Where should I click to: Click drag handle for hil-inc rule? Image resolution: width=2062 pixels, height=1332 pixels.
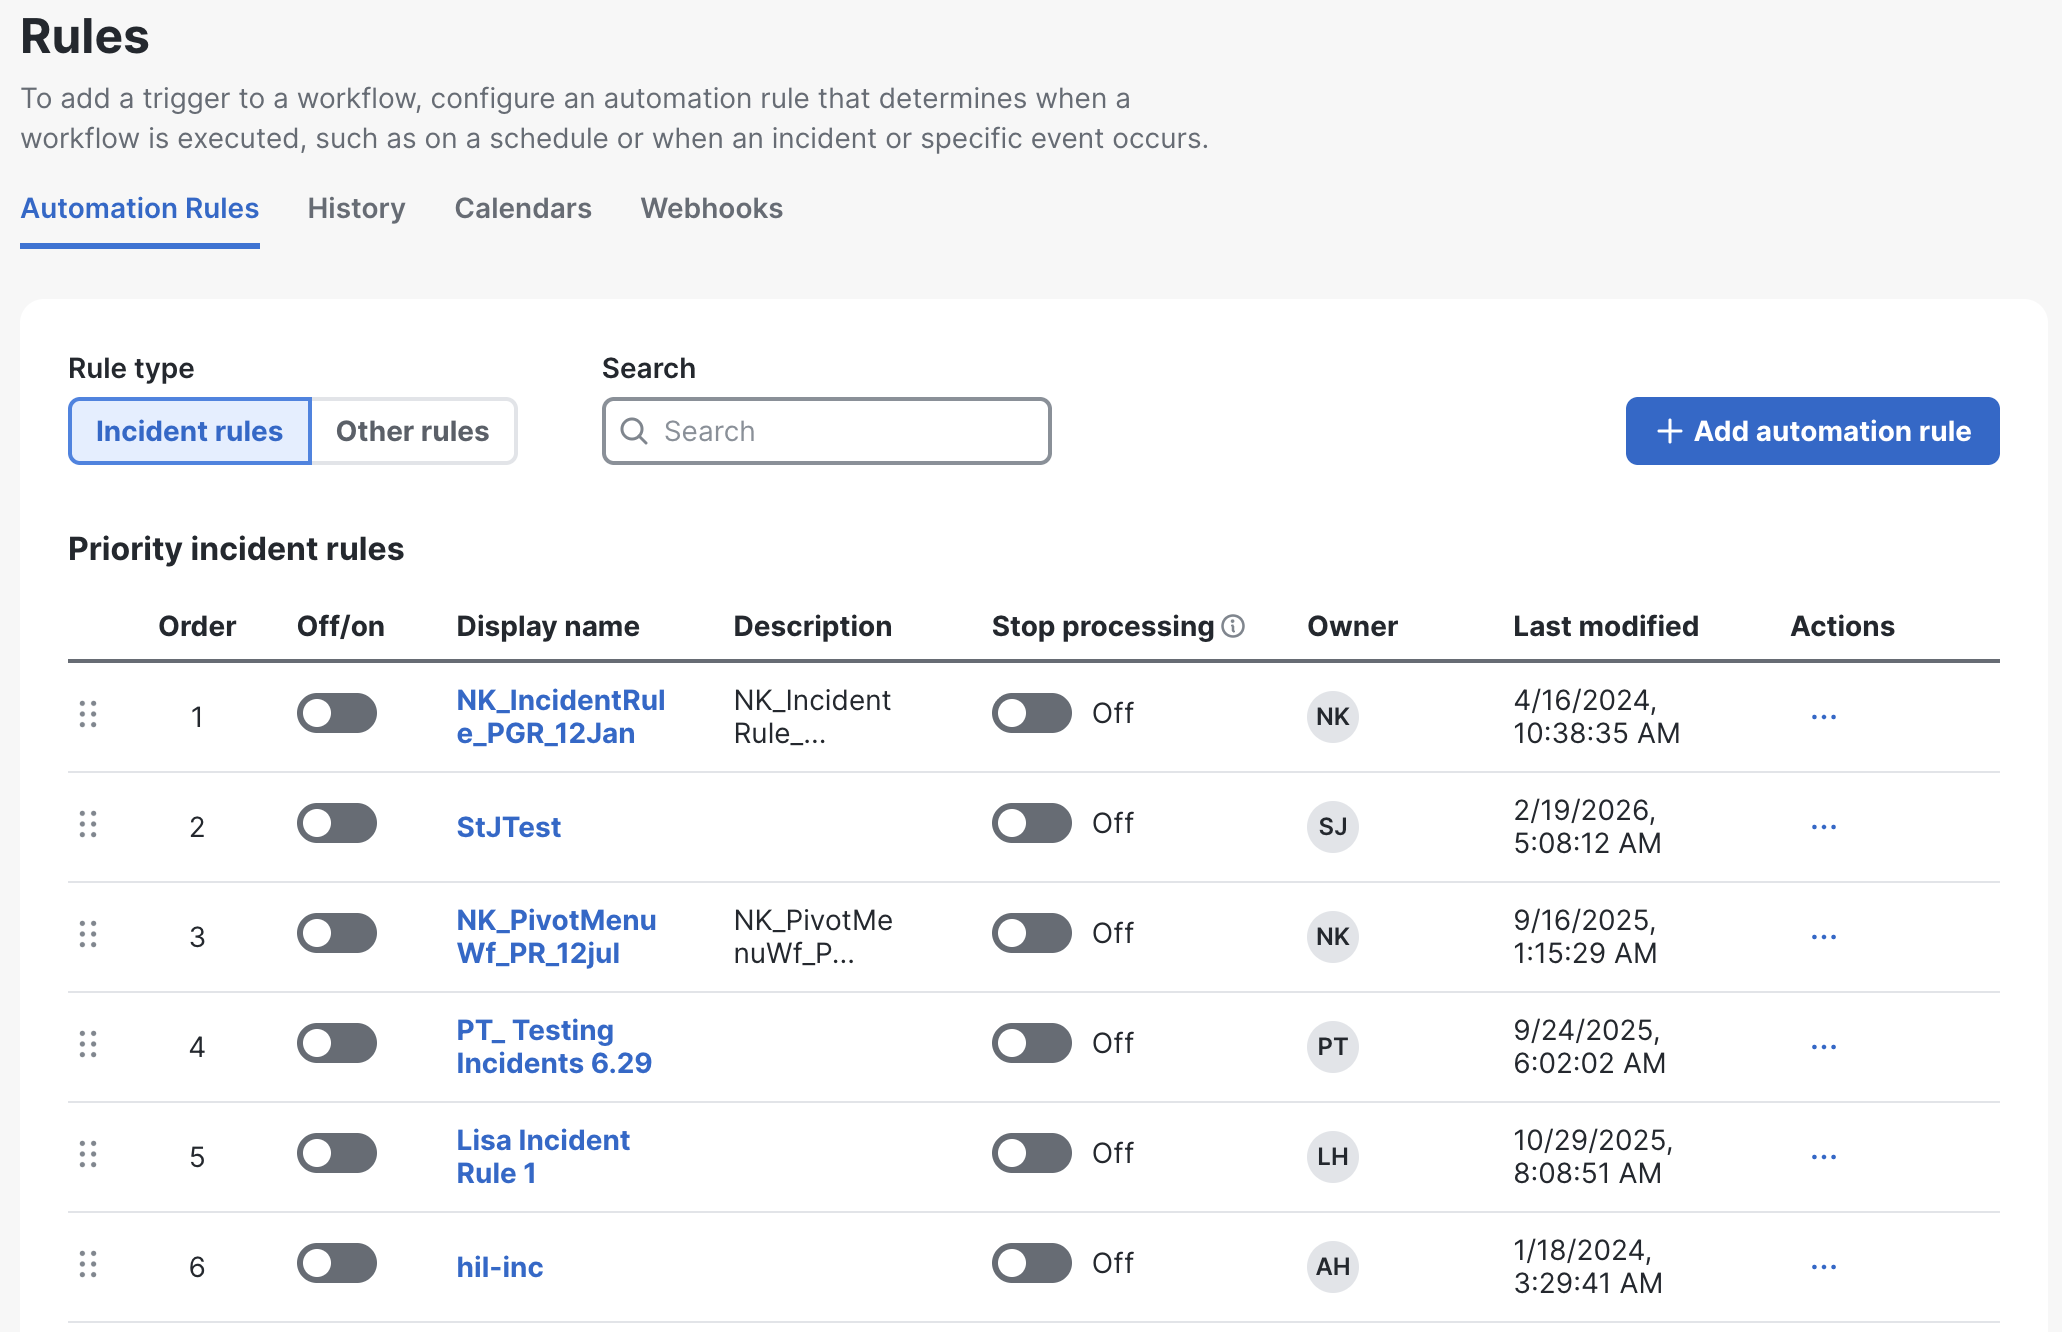click(88, 1264)
